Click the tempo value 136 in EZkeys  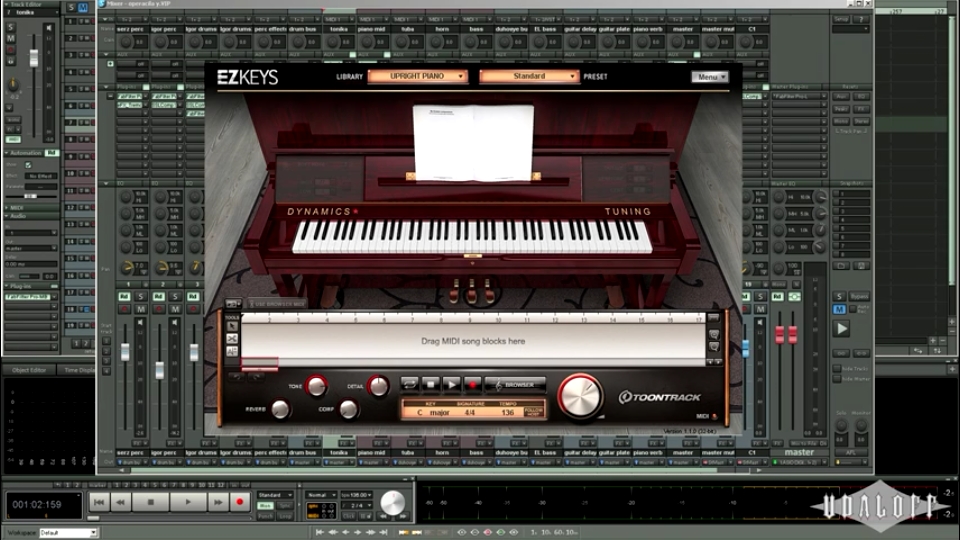click(x=507, y=412)
